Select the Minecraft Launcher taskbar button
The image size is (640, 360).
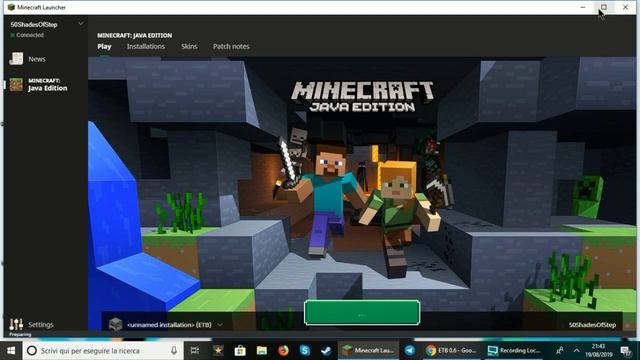pos(369,351)
